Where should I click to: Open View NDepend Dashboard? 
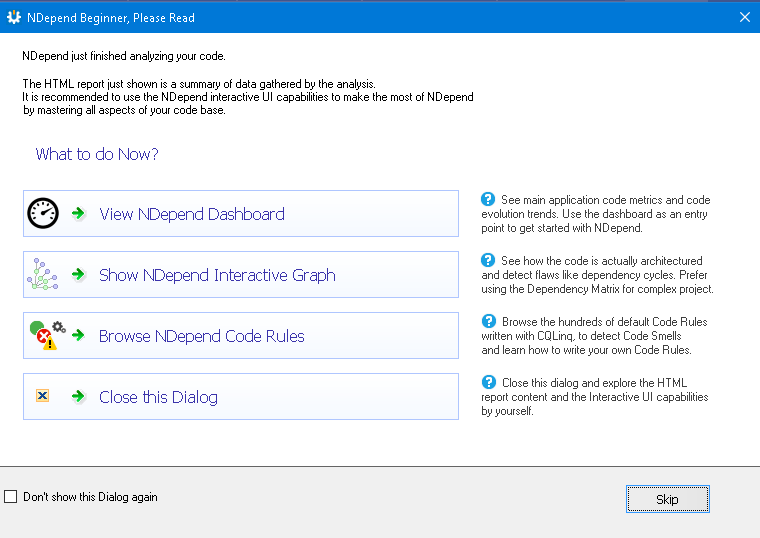241,213
